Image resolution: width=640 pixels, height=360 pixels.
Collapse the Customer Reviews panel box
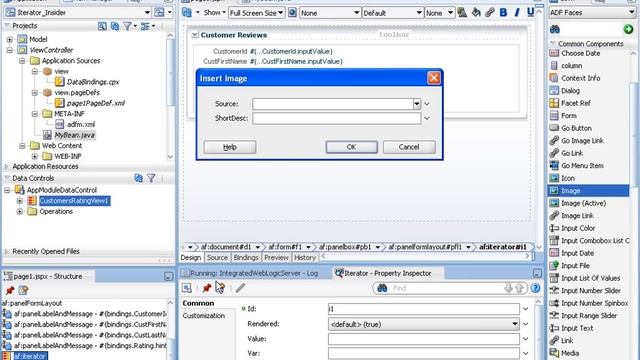(x=195, y=35)
